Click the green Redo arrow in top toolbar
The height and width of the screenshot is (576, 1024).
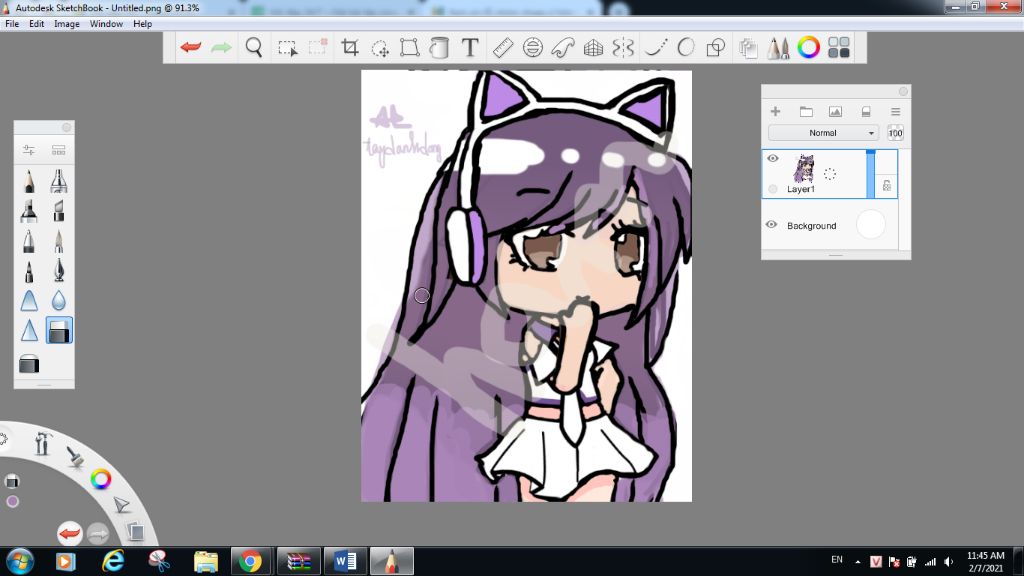tap(221, 47)
